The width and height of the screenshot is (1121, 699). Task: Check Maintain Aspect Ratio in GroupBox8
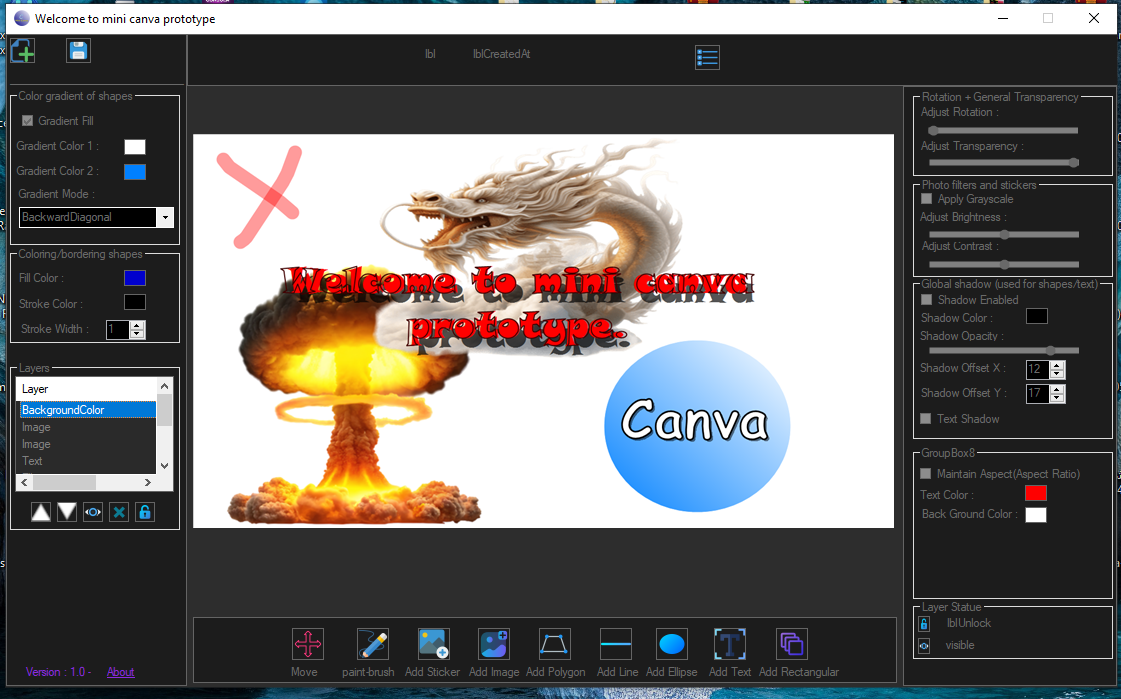tap(927, 473)
